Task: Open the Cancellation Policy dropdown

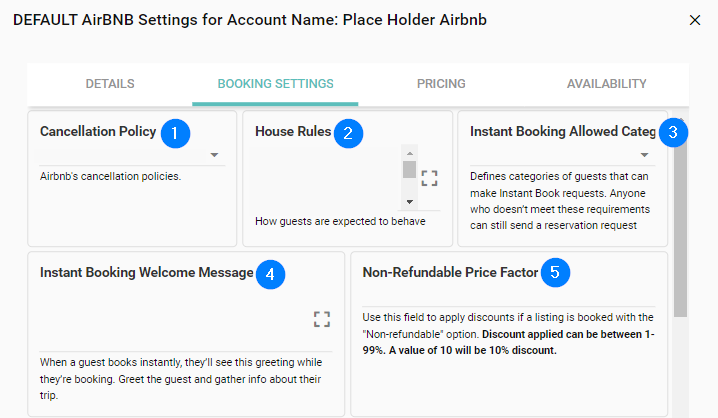Action: (214, 155)
